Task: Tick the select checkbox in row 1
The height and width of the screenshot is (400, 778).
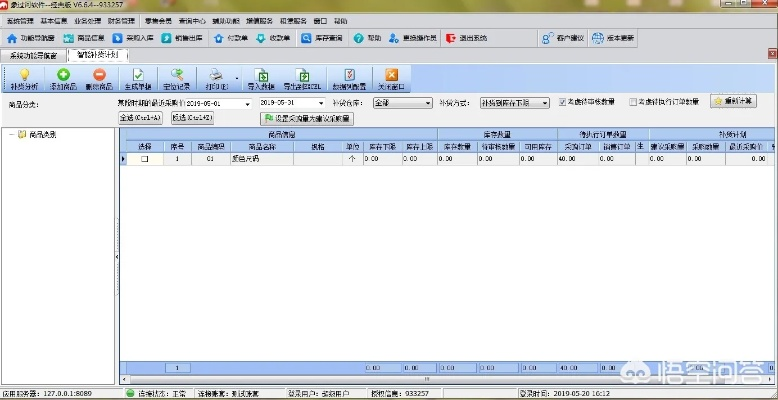Action: 144,159
